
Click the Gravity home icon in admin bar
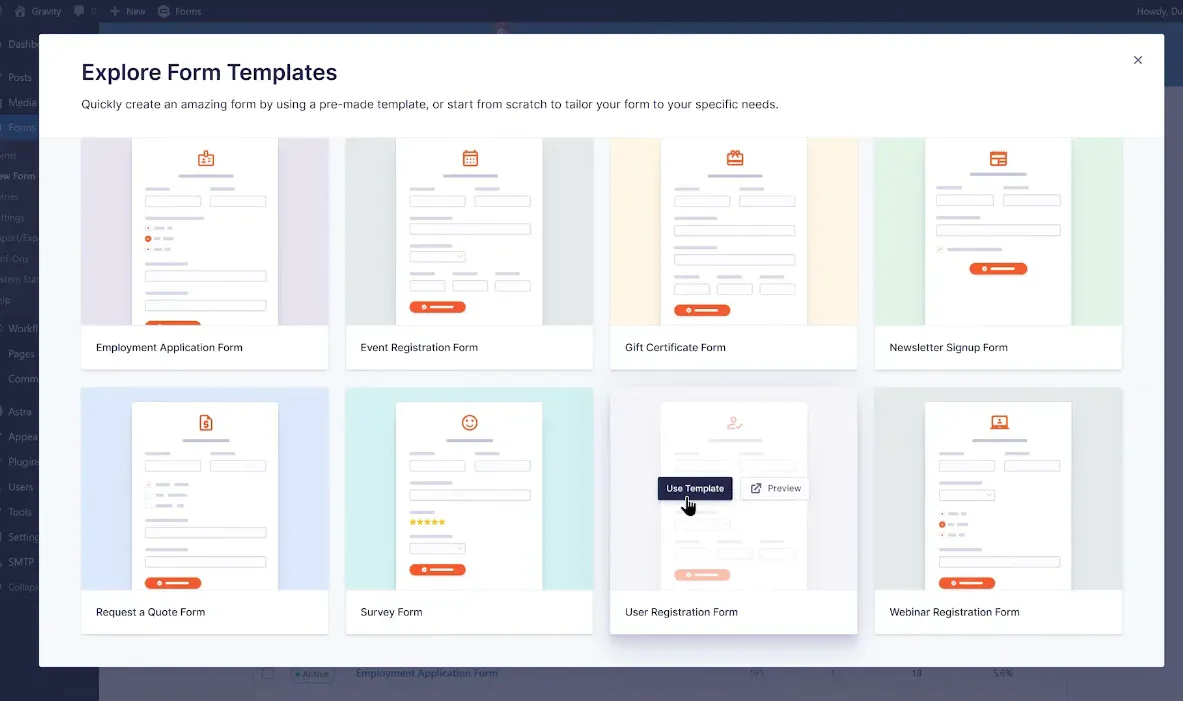pos(20,11)
